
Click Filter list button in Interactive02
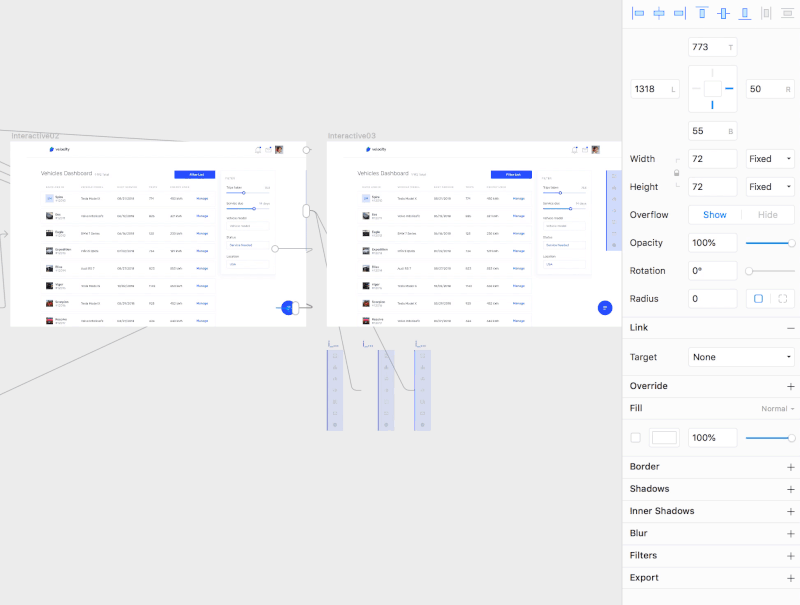click(195, 174)
